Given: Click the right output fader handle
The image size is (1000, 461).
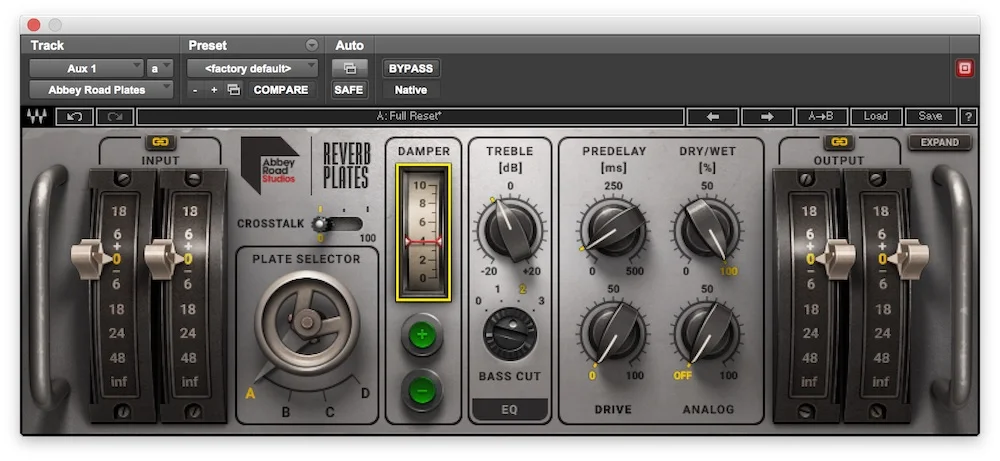Looking at the screenshot, I should click(908, 259).
